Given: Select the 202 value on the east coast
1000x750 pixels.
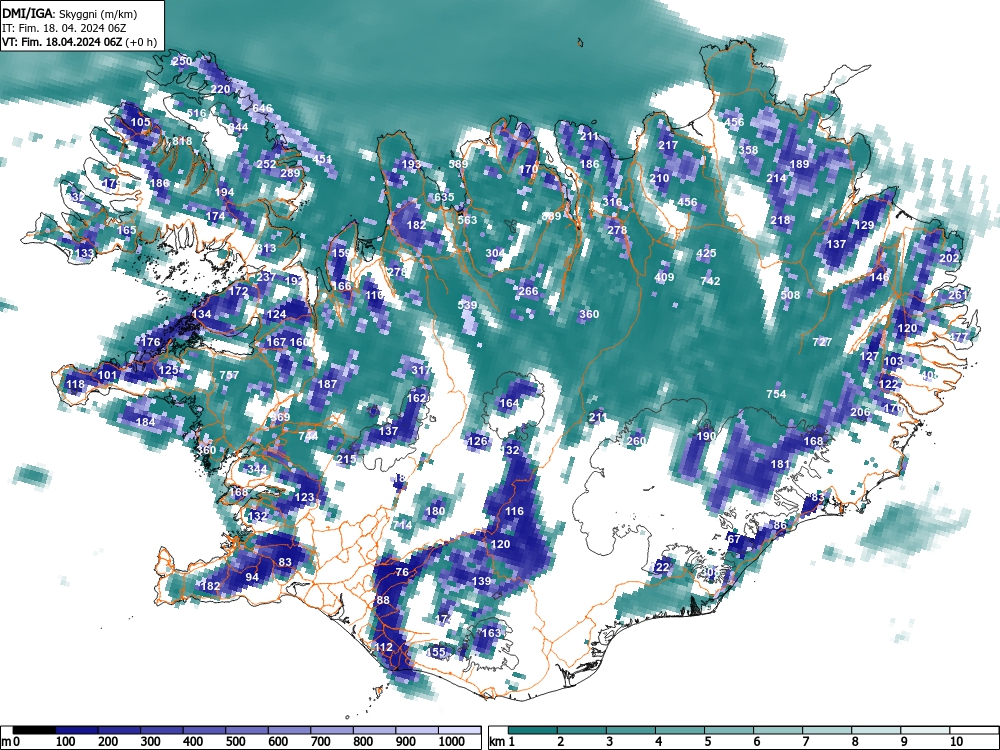Looking at the screenshot, I should pyautogui.click(x=949, y=258).
